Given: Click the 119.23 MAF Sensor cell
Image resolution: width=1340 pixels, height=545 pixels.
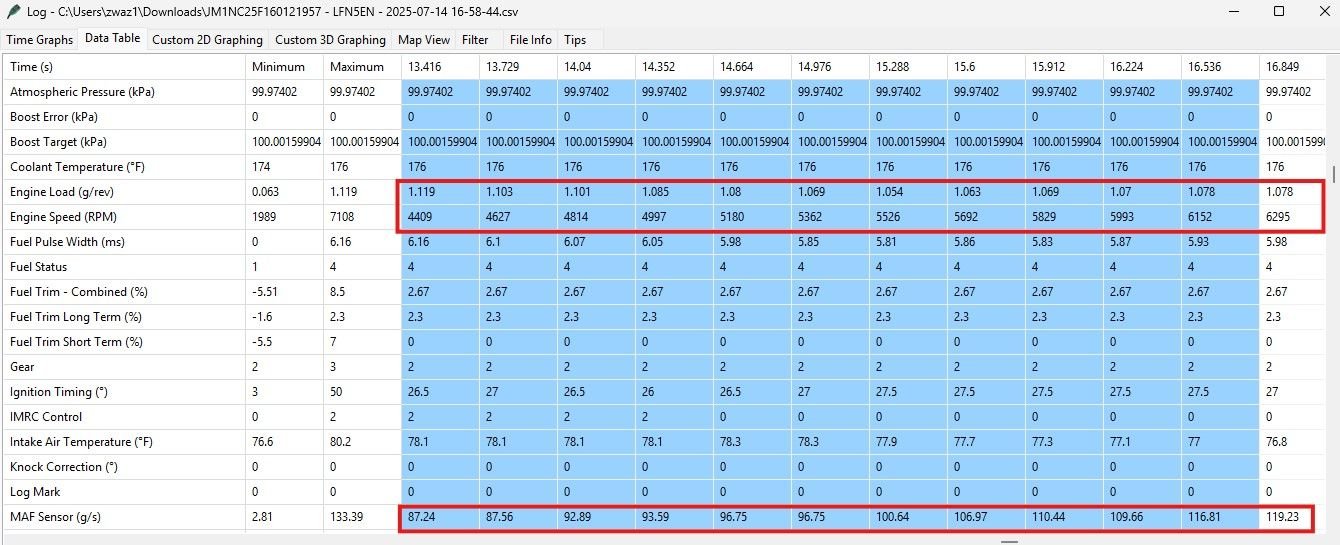Looking at the screenshot, I should pyautogui.click(x=1283, y=517).
